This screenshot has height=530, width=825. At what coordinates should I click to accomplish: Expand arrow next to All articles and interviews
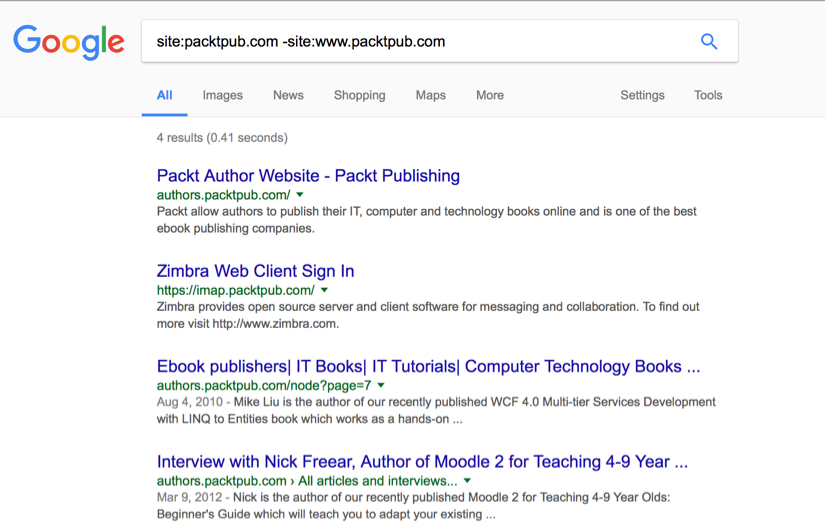point(467,481)
